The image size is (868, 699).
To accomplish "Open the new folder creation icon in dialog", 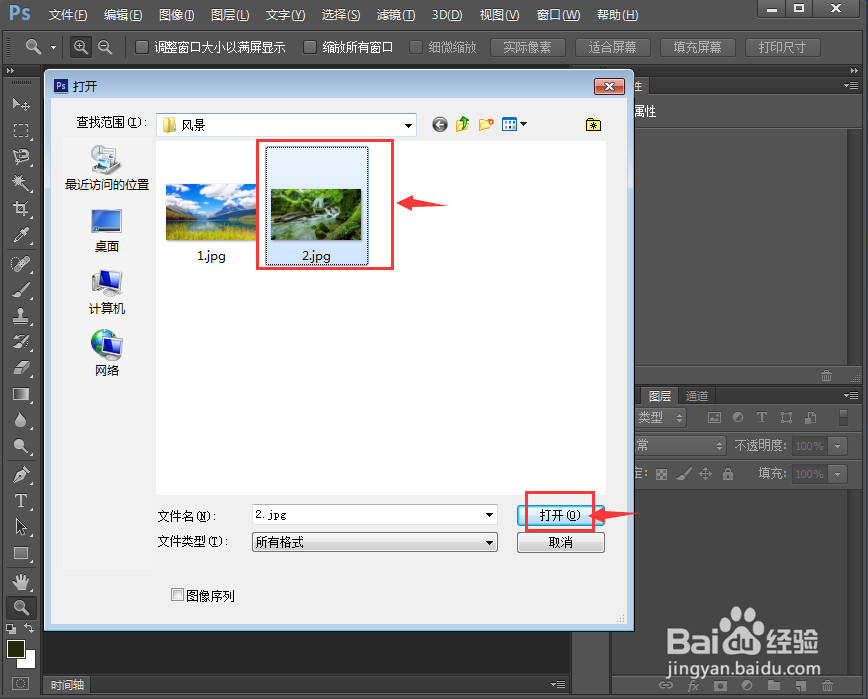I will pyautogui.click(x=486, y=124).
